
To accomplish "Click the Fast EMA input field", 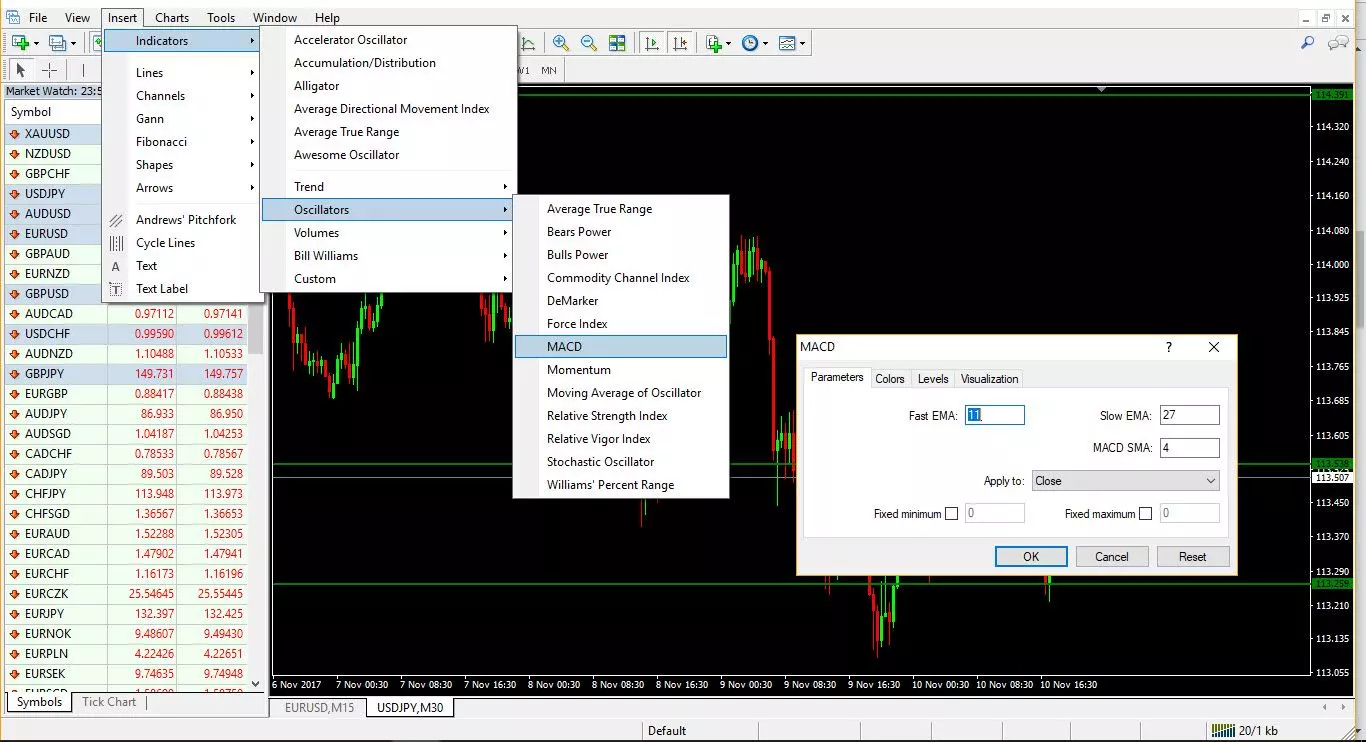I will (x=994, y=415).
